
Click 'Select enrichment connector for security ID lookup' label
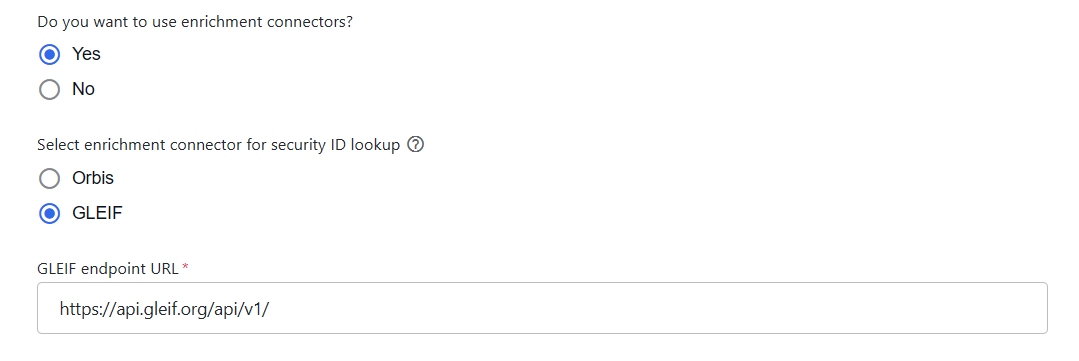click(219, 145)
